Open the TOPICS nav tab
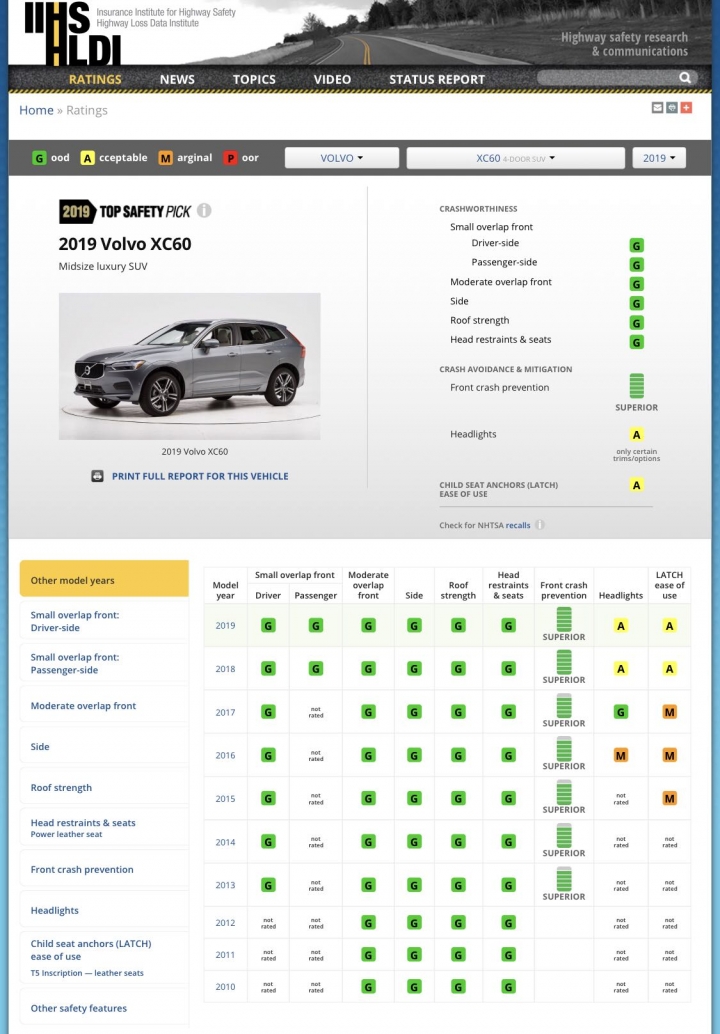Image resolution: width=720 pixels, height=1034 pixels. 254,79
